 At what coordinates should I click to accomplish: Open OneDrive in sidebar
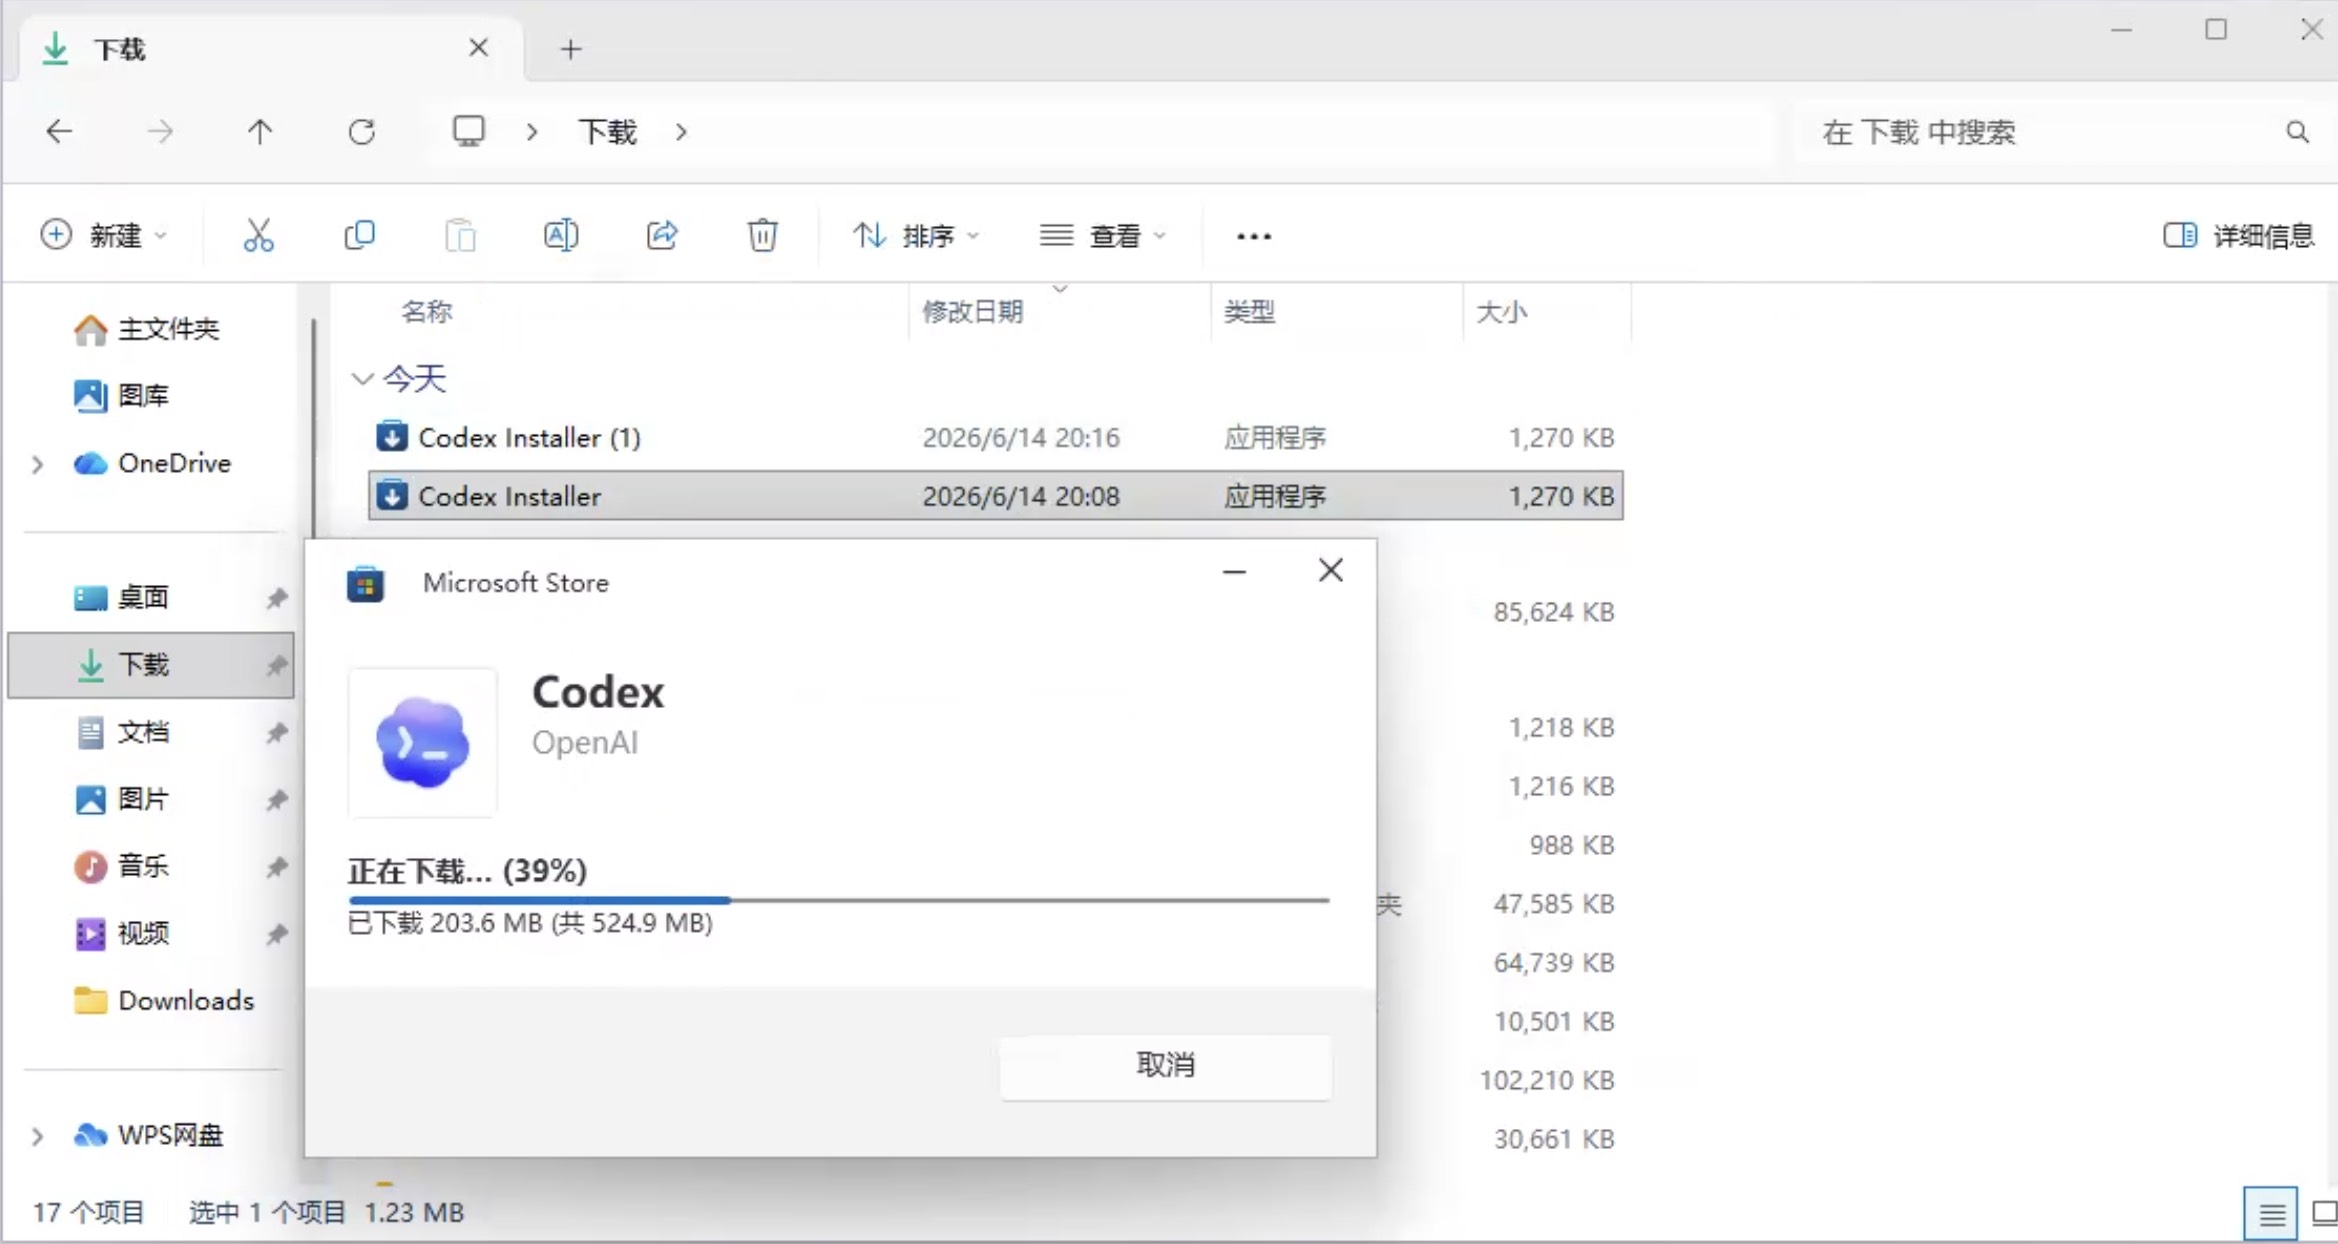click(152, 463)
